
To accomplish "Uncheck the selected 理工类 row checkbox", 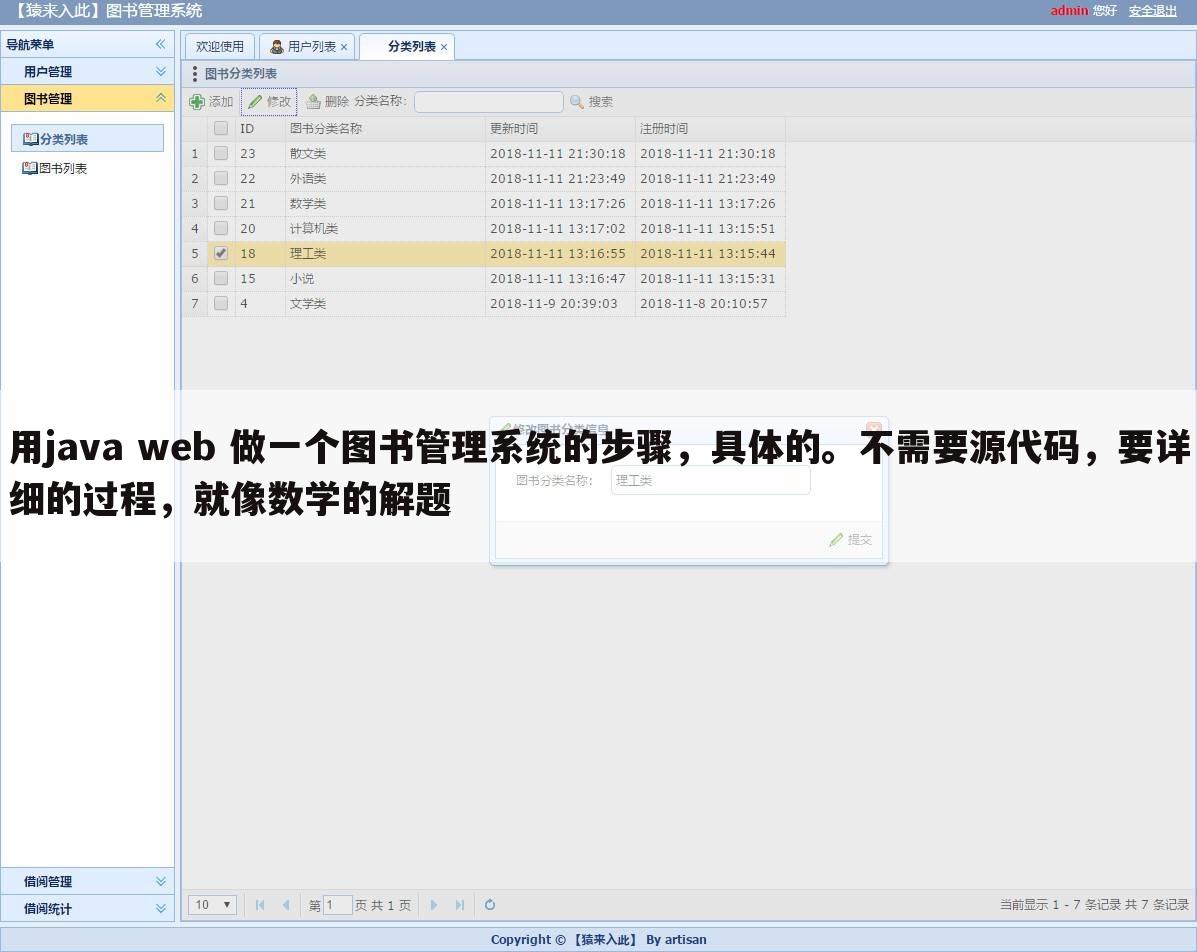I will point(220,253).
